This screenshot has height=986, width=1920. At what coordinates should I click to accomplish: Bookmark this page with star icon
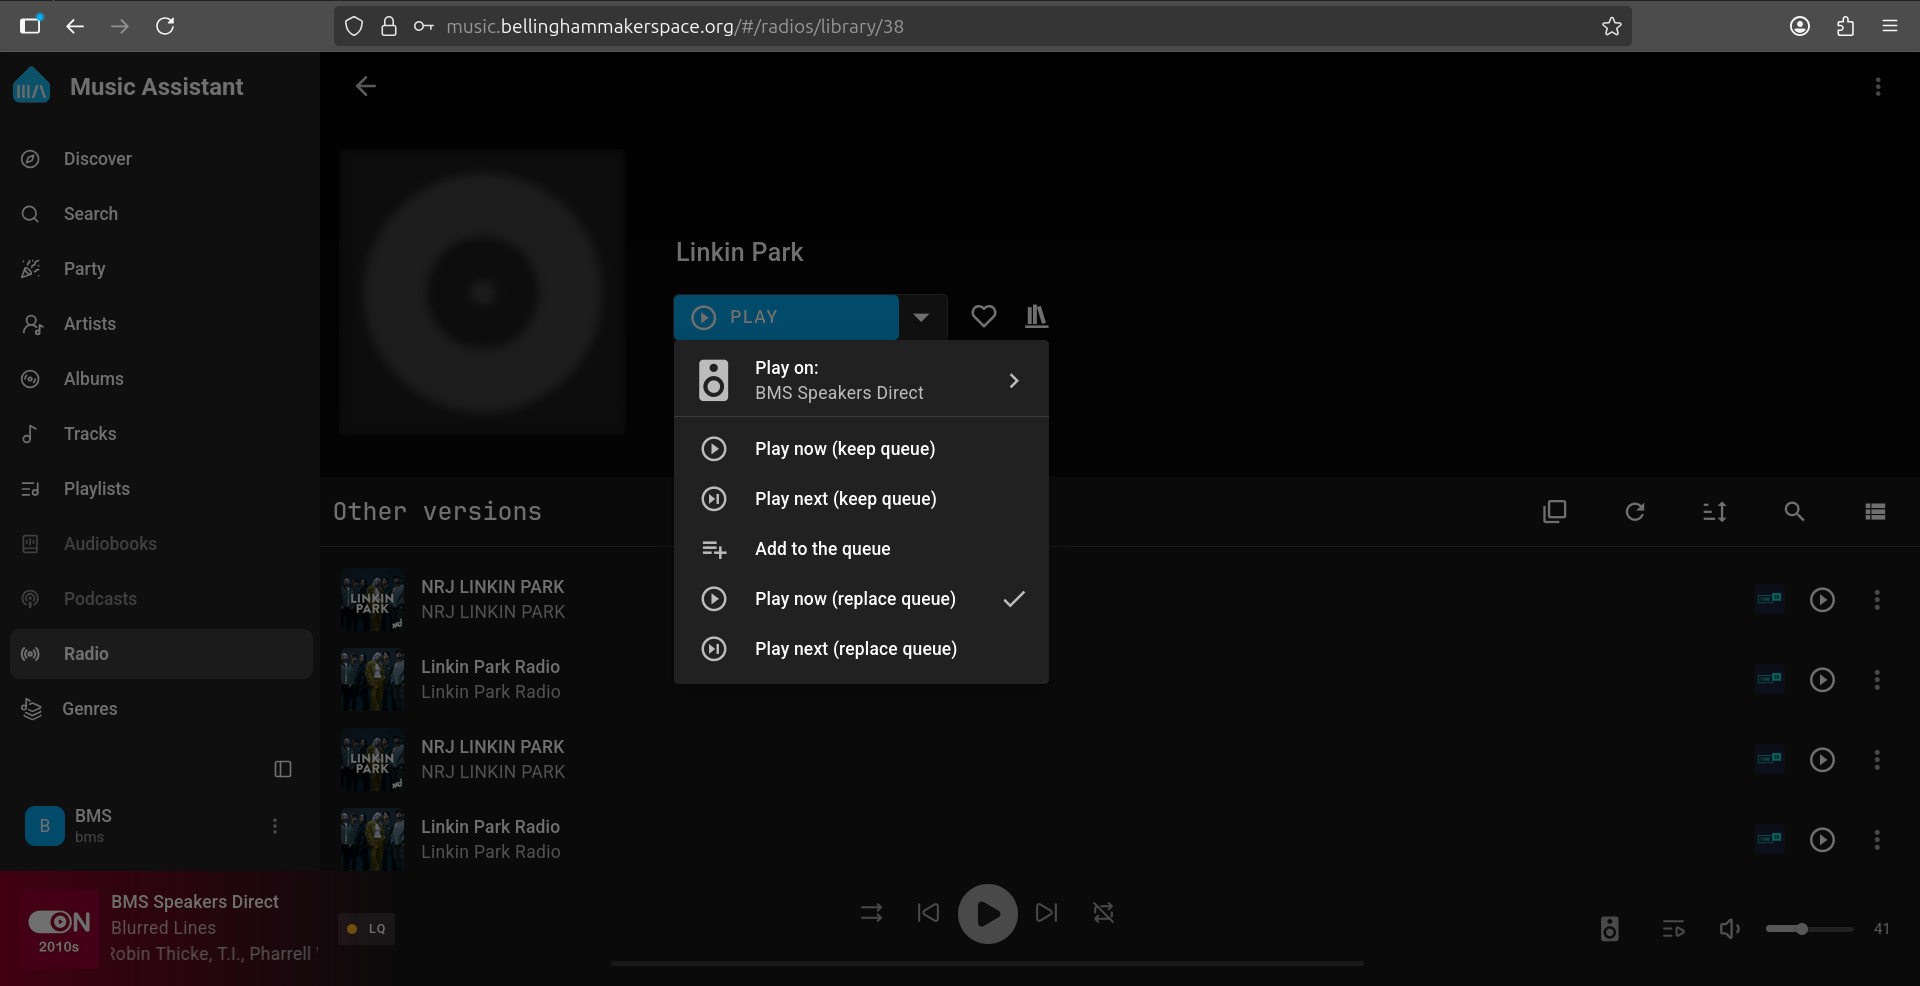coord(1612,26)
